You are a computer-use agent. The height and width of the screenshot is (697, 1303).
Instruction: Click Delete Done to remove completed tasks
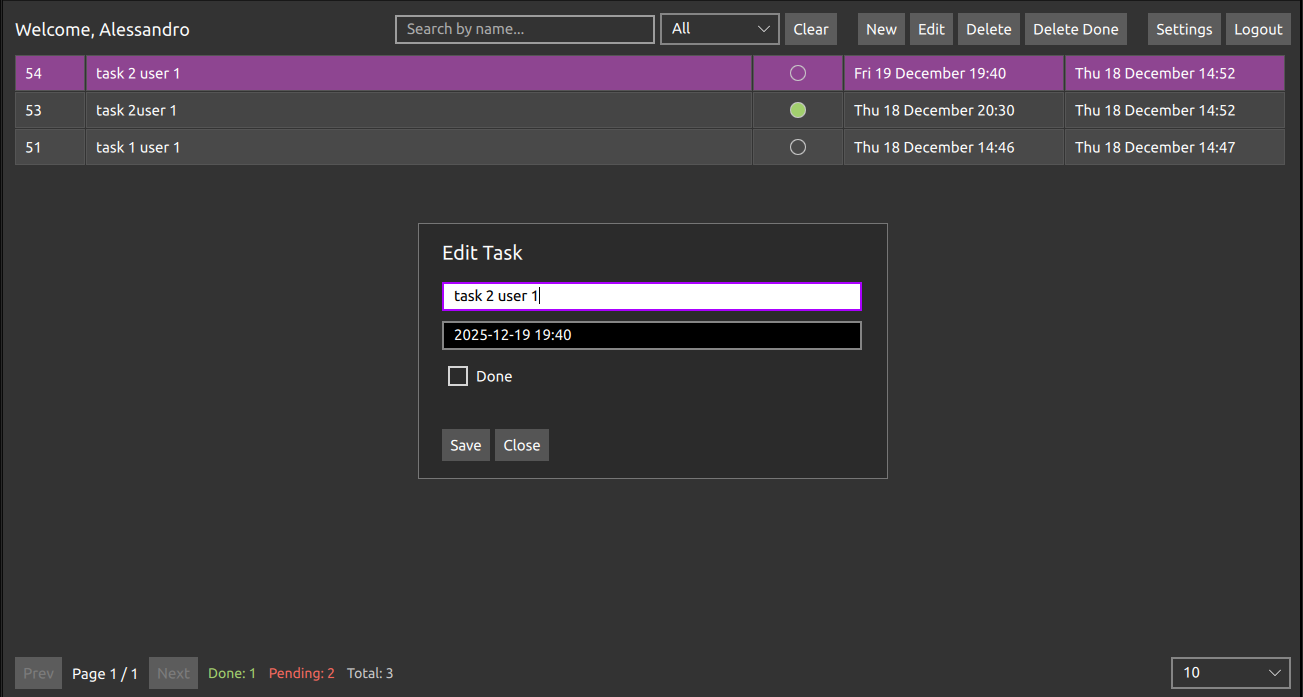pos(1075,29)
